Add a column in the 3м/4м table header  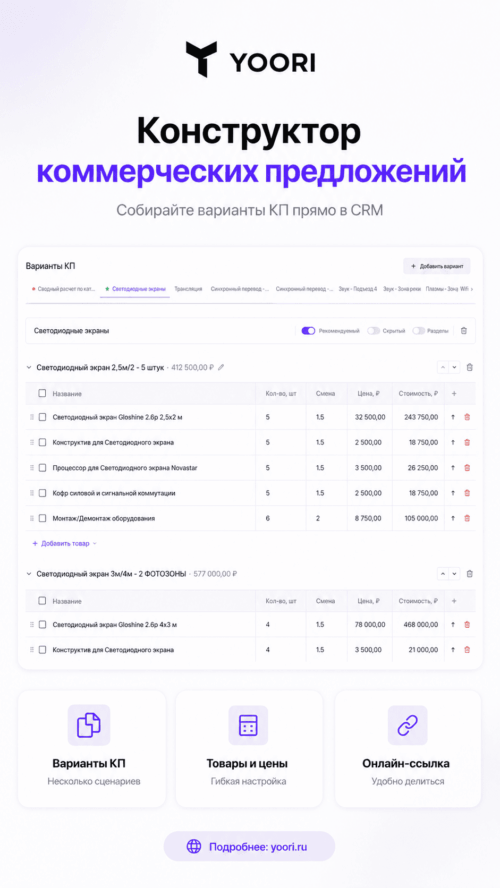454,601
